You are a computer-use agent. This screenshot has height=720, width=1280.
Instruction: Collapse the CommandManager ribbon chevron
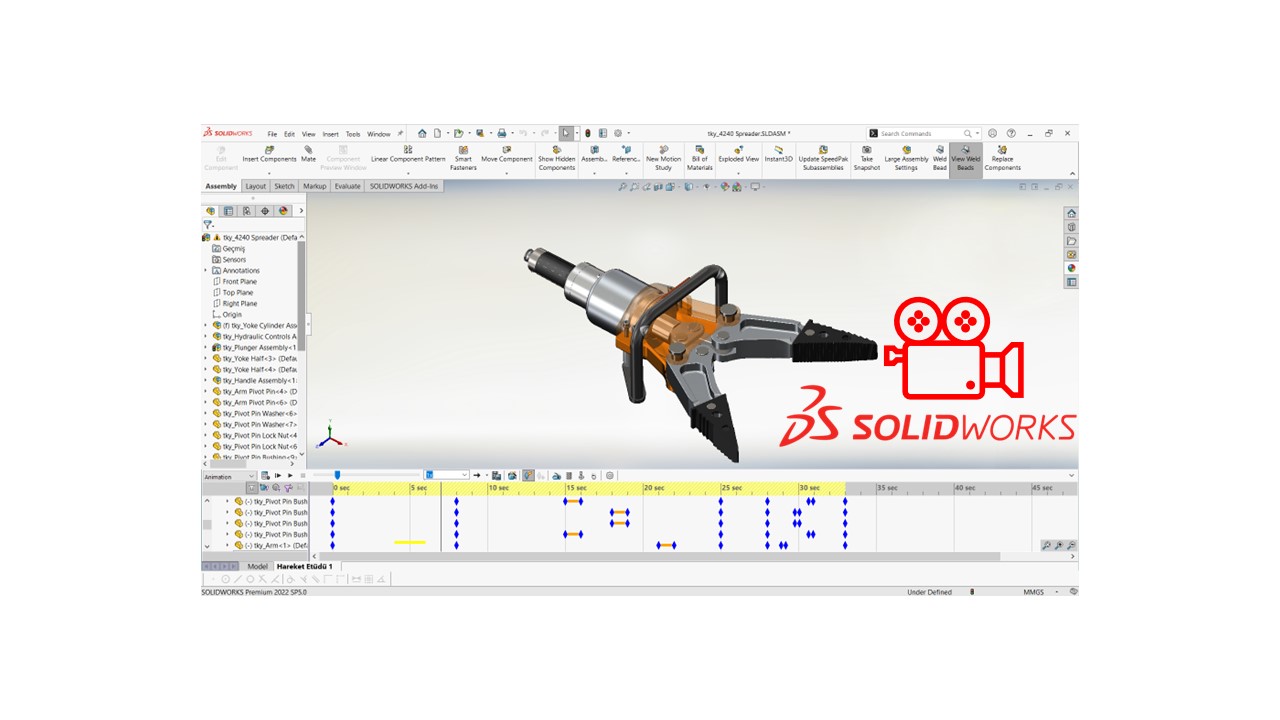1073,173
